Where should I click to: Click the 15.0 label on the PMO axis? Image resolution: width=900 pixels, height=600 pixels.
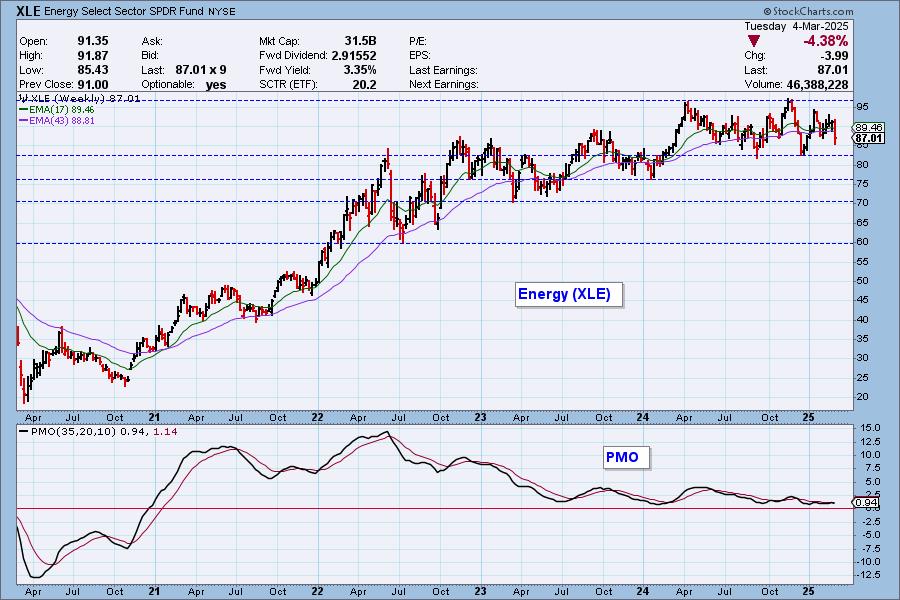(870, 428)
